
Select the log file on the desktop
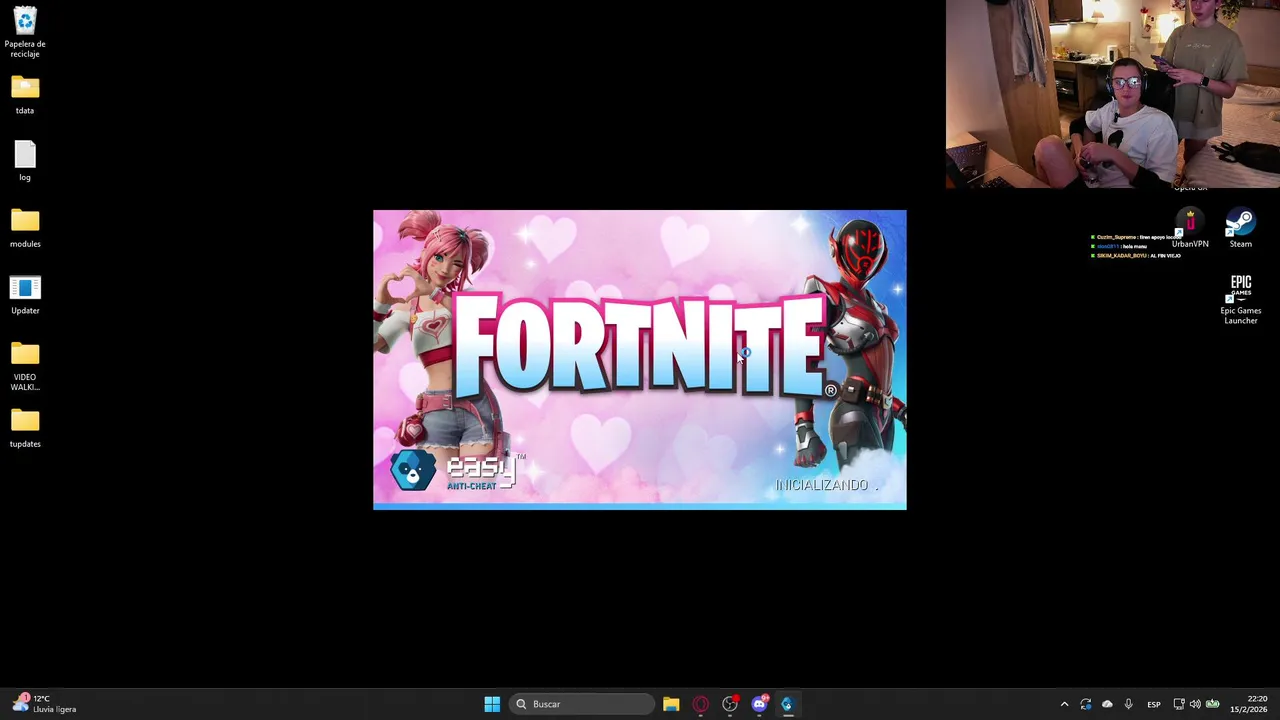pos(25,161)
